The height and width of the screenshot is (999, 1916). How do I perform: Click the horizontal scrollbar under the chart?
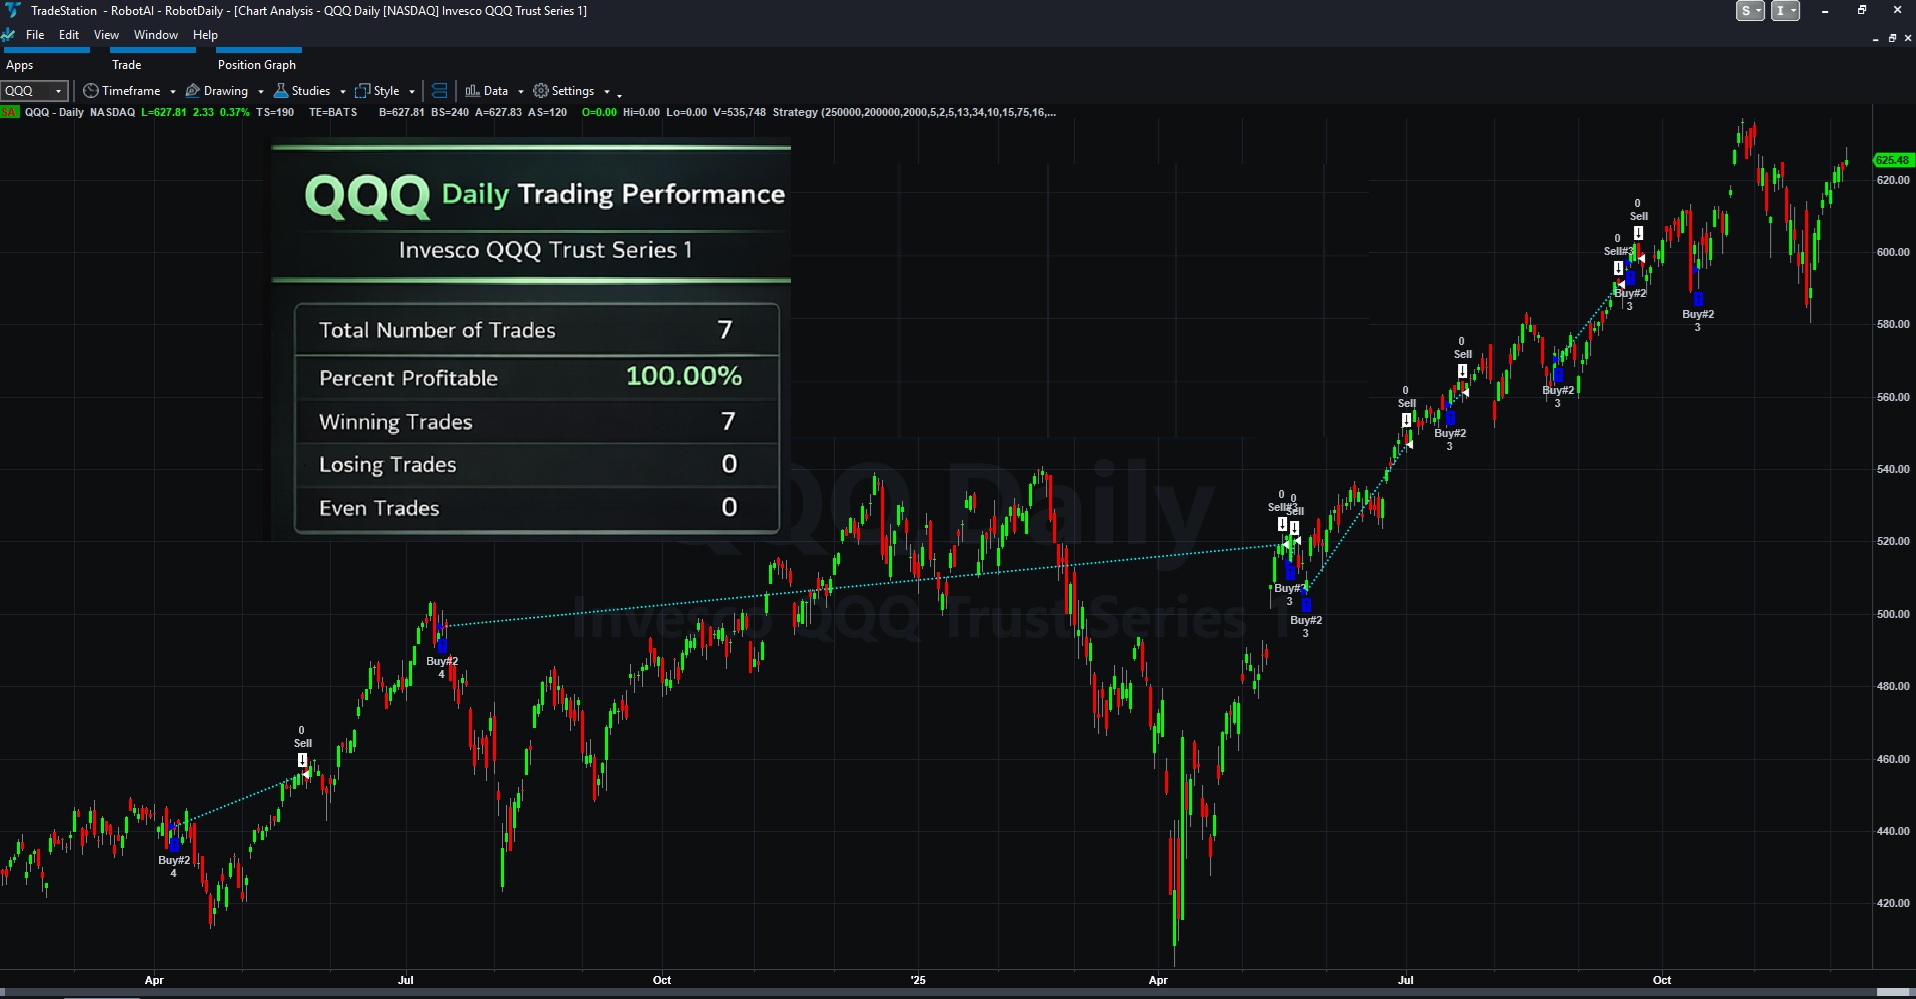coord(958,993)
